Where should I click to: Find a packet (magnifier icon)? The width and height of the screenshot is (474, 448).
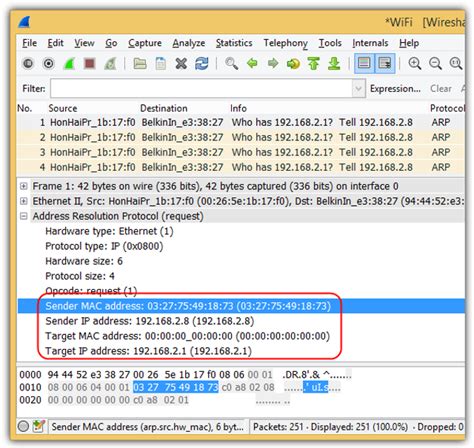point(231,63)
